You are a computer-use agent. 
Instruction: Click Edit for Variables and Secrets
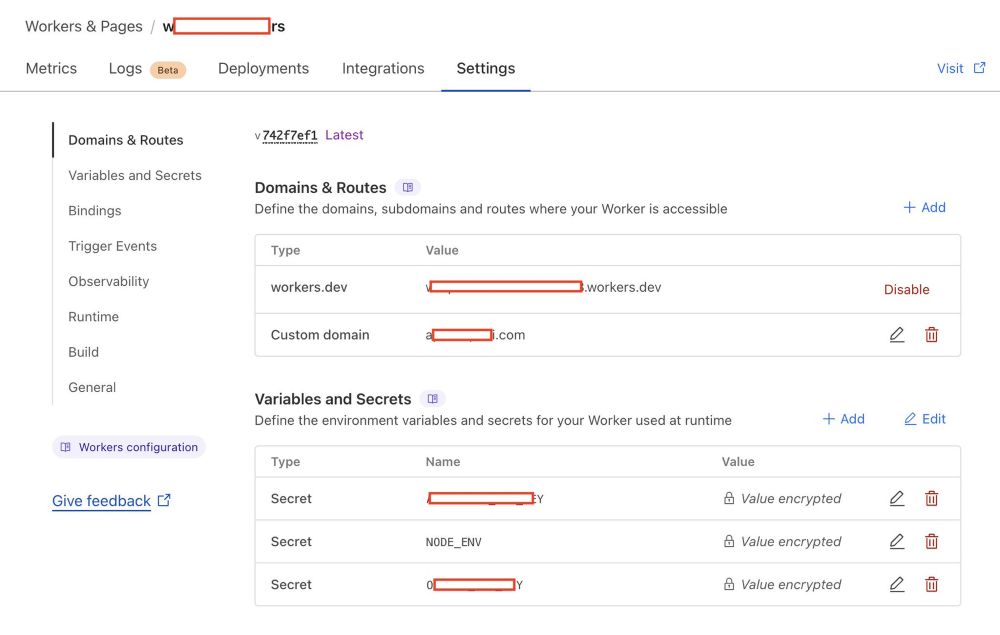point(924,419)
